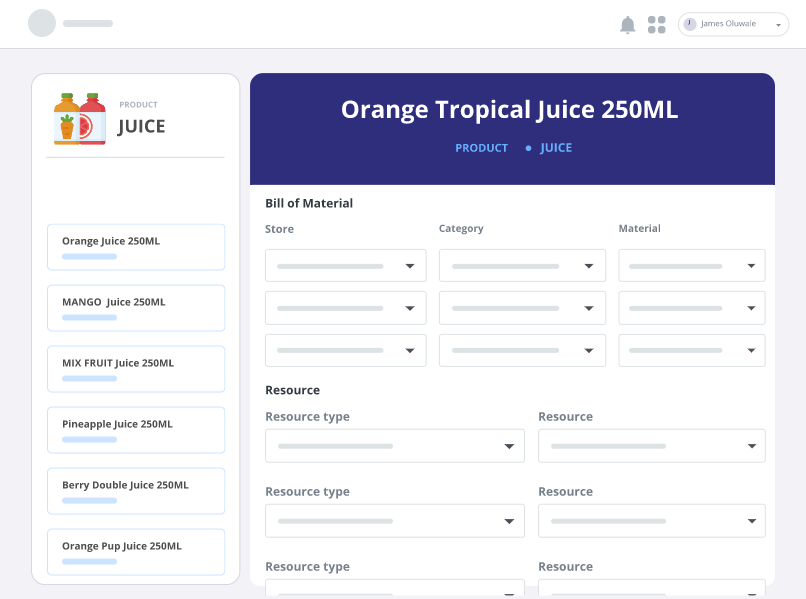This screenshot has width=806, height=599.
Task: Open Berry Double Juice 250ML entry
Action: tap(136, 491)
